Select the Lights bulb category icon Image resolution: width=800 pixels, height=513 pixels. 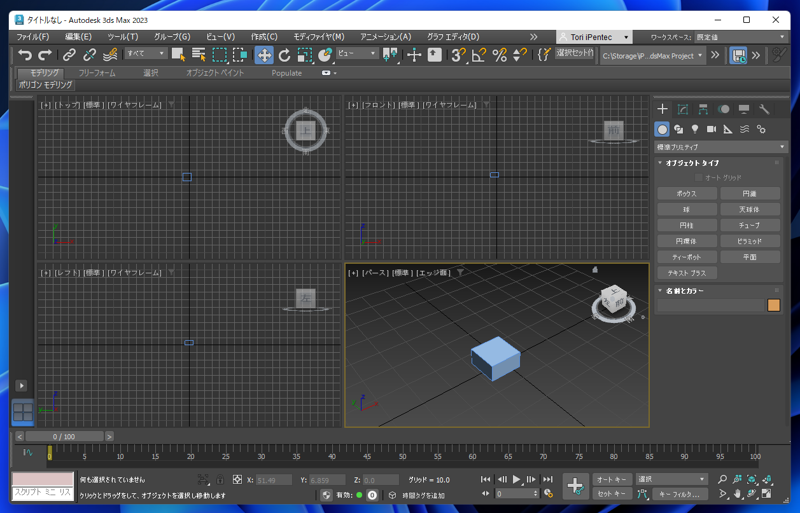[695, 129]
